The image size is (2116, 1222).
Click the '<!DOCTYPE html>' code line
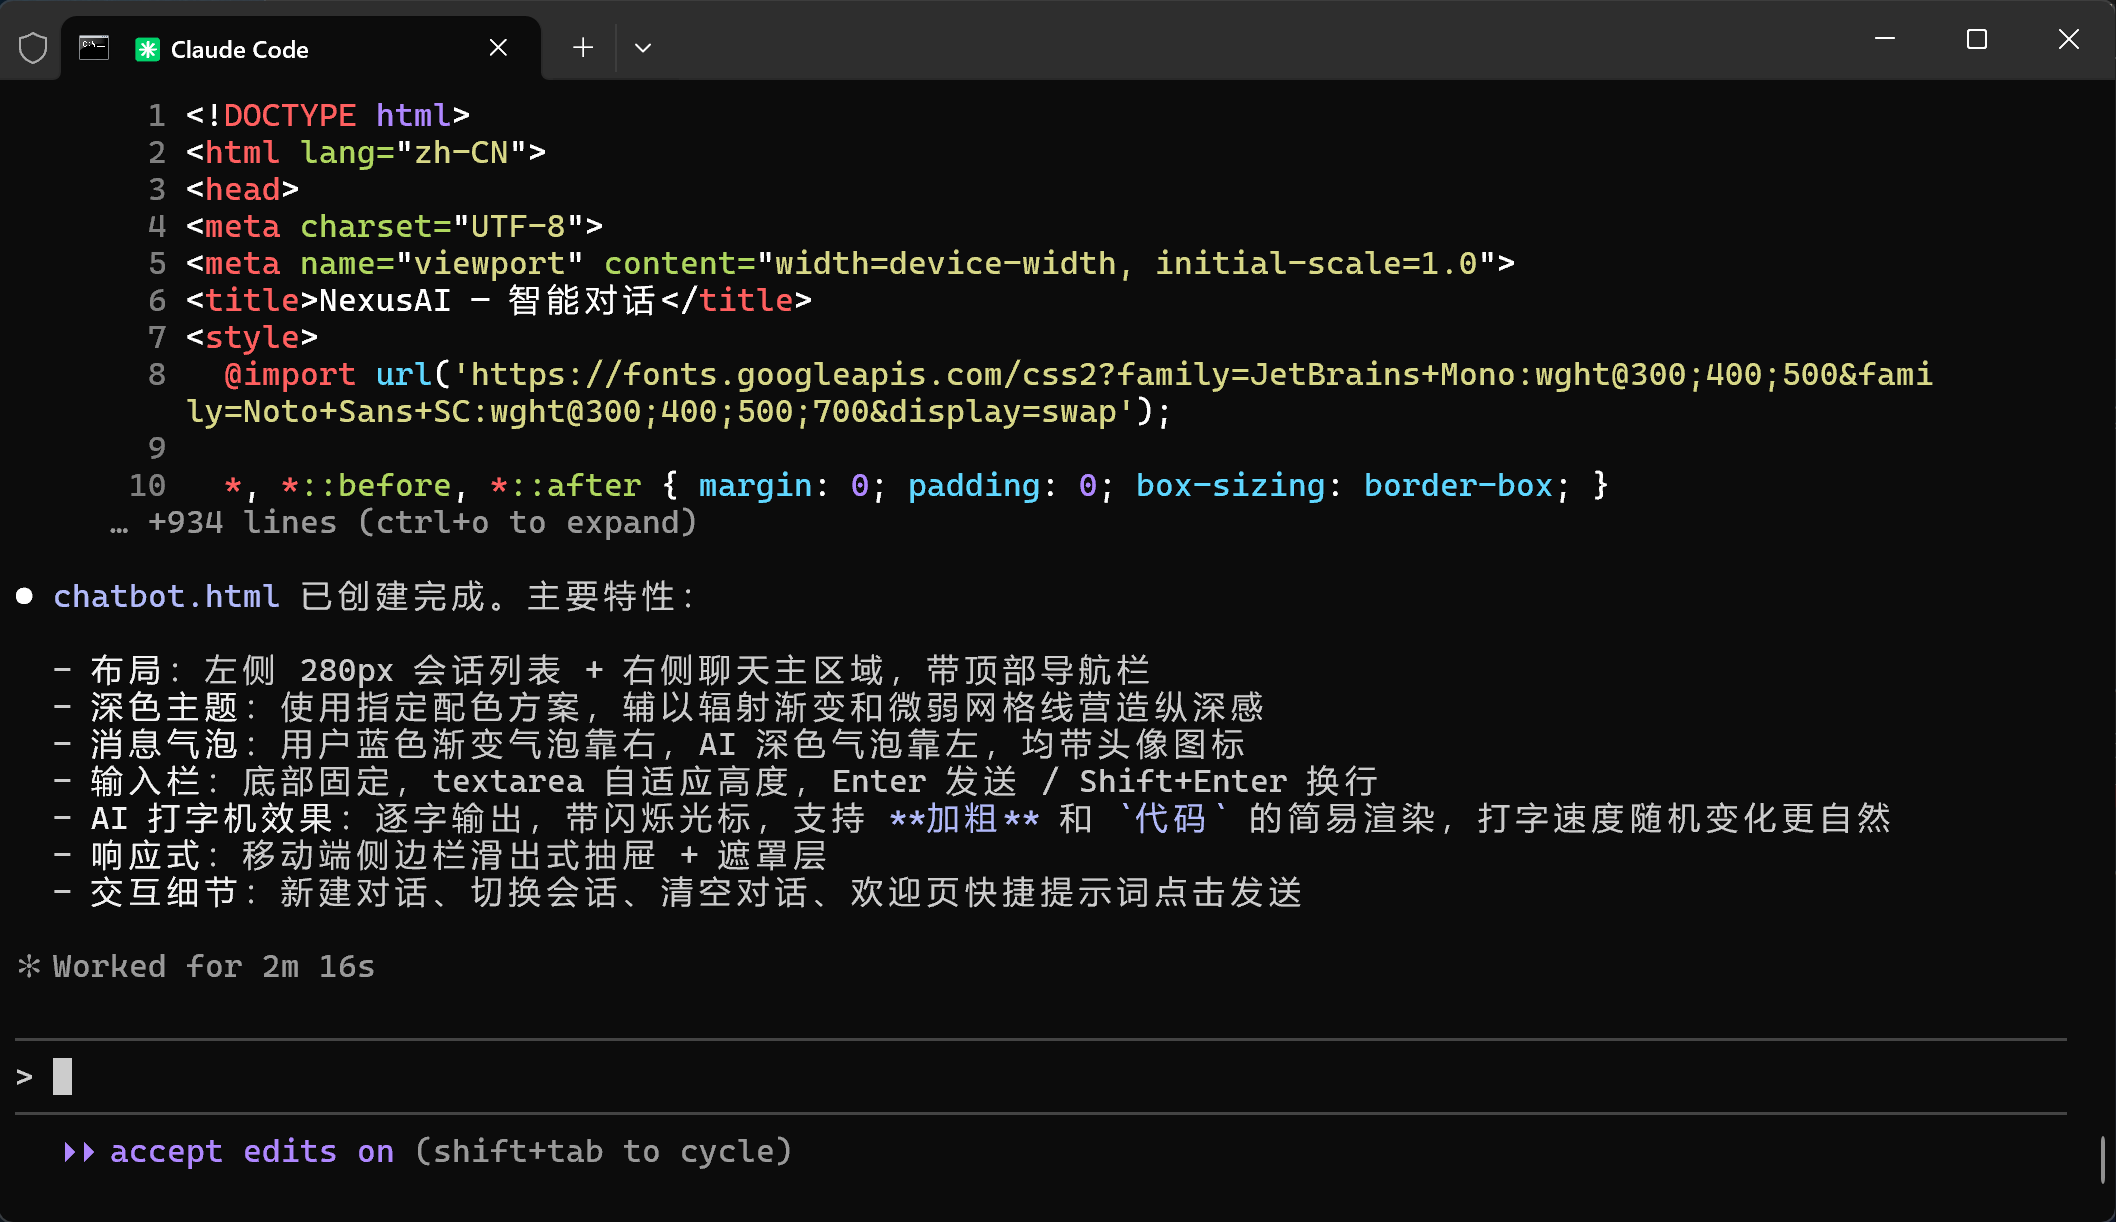[x=328, y=116]
